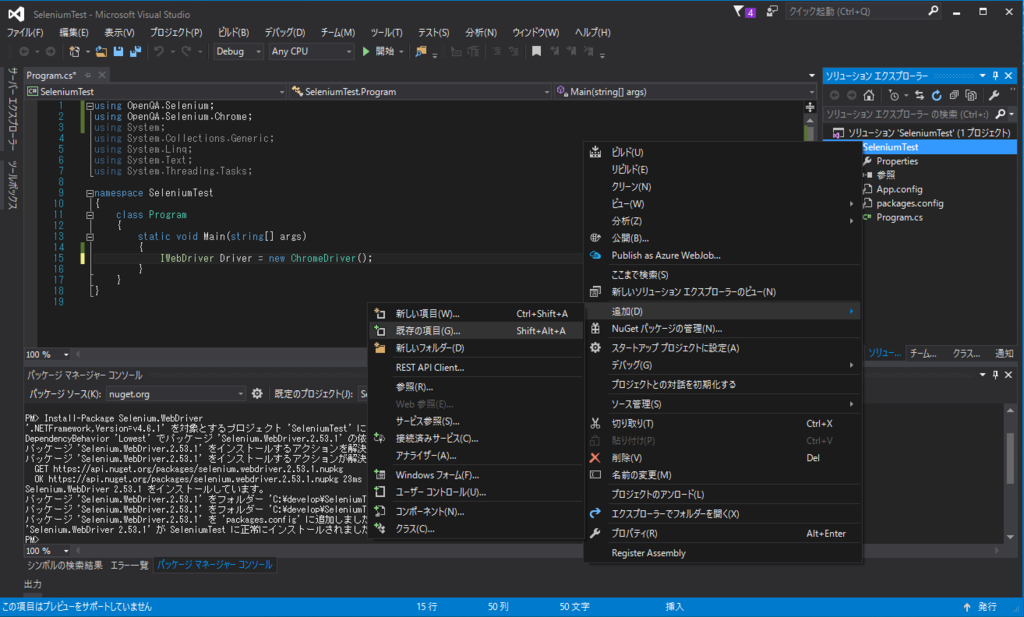Image resolution: width=1024 pixels, height=617 pixels.
Task: Click the feedback person icon
Action: tap(772, 11)
